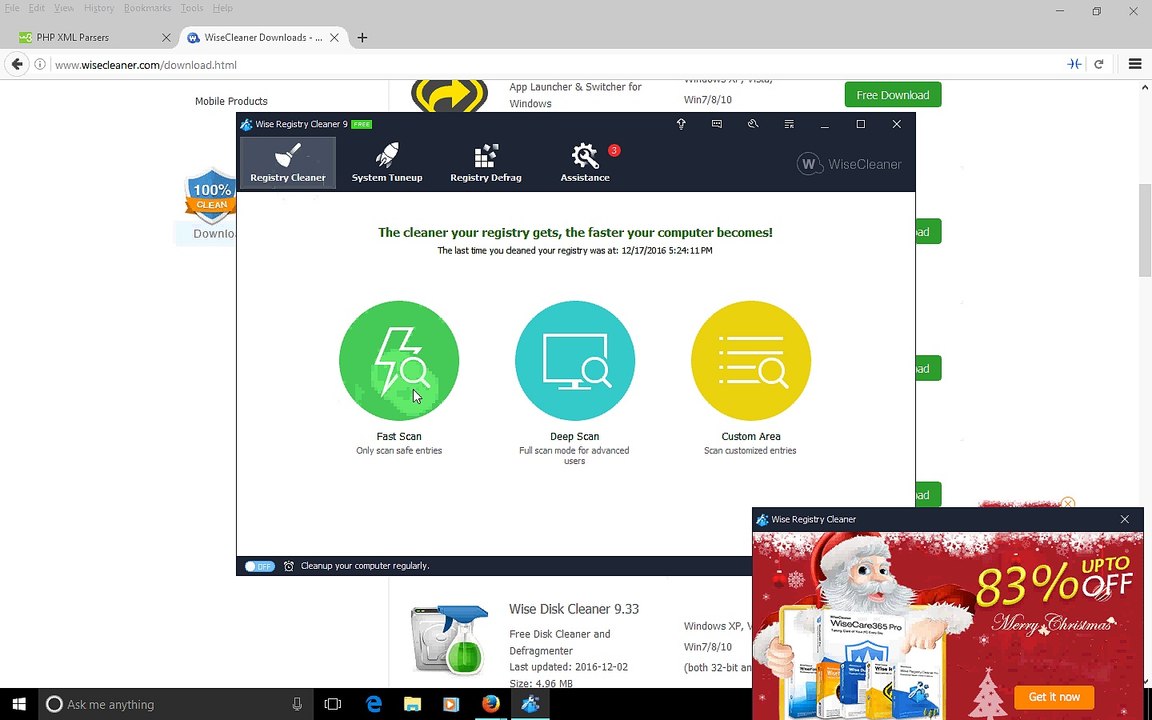The width and height of the screenshot is (1152, 720).
Task: Click the Santa ad image
Action: [x=948, y=625]
